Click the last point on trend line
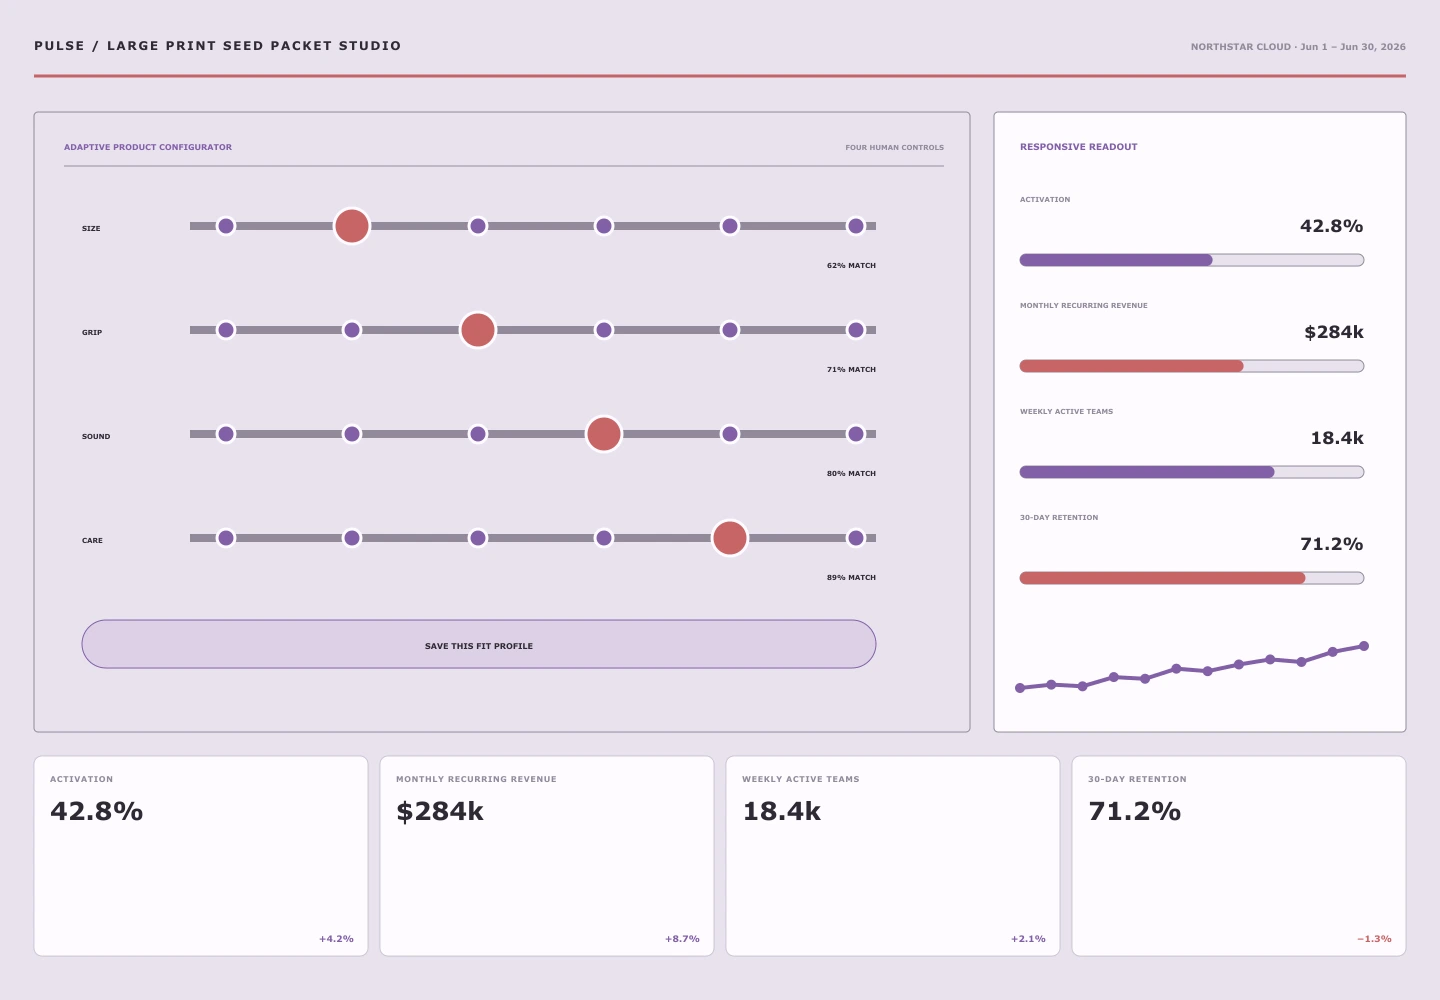 point(1364,646)
